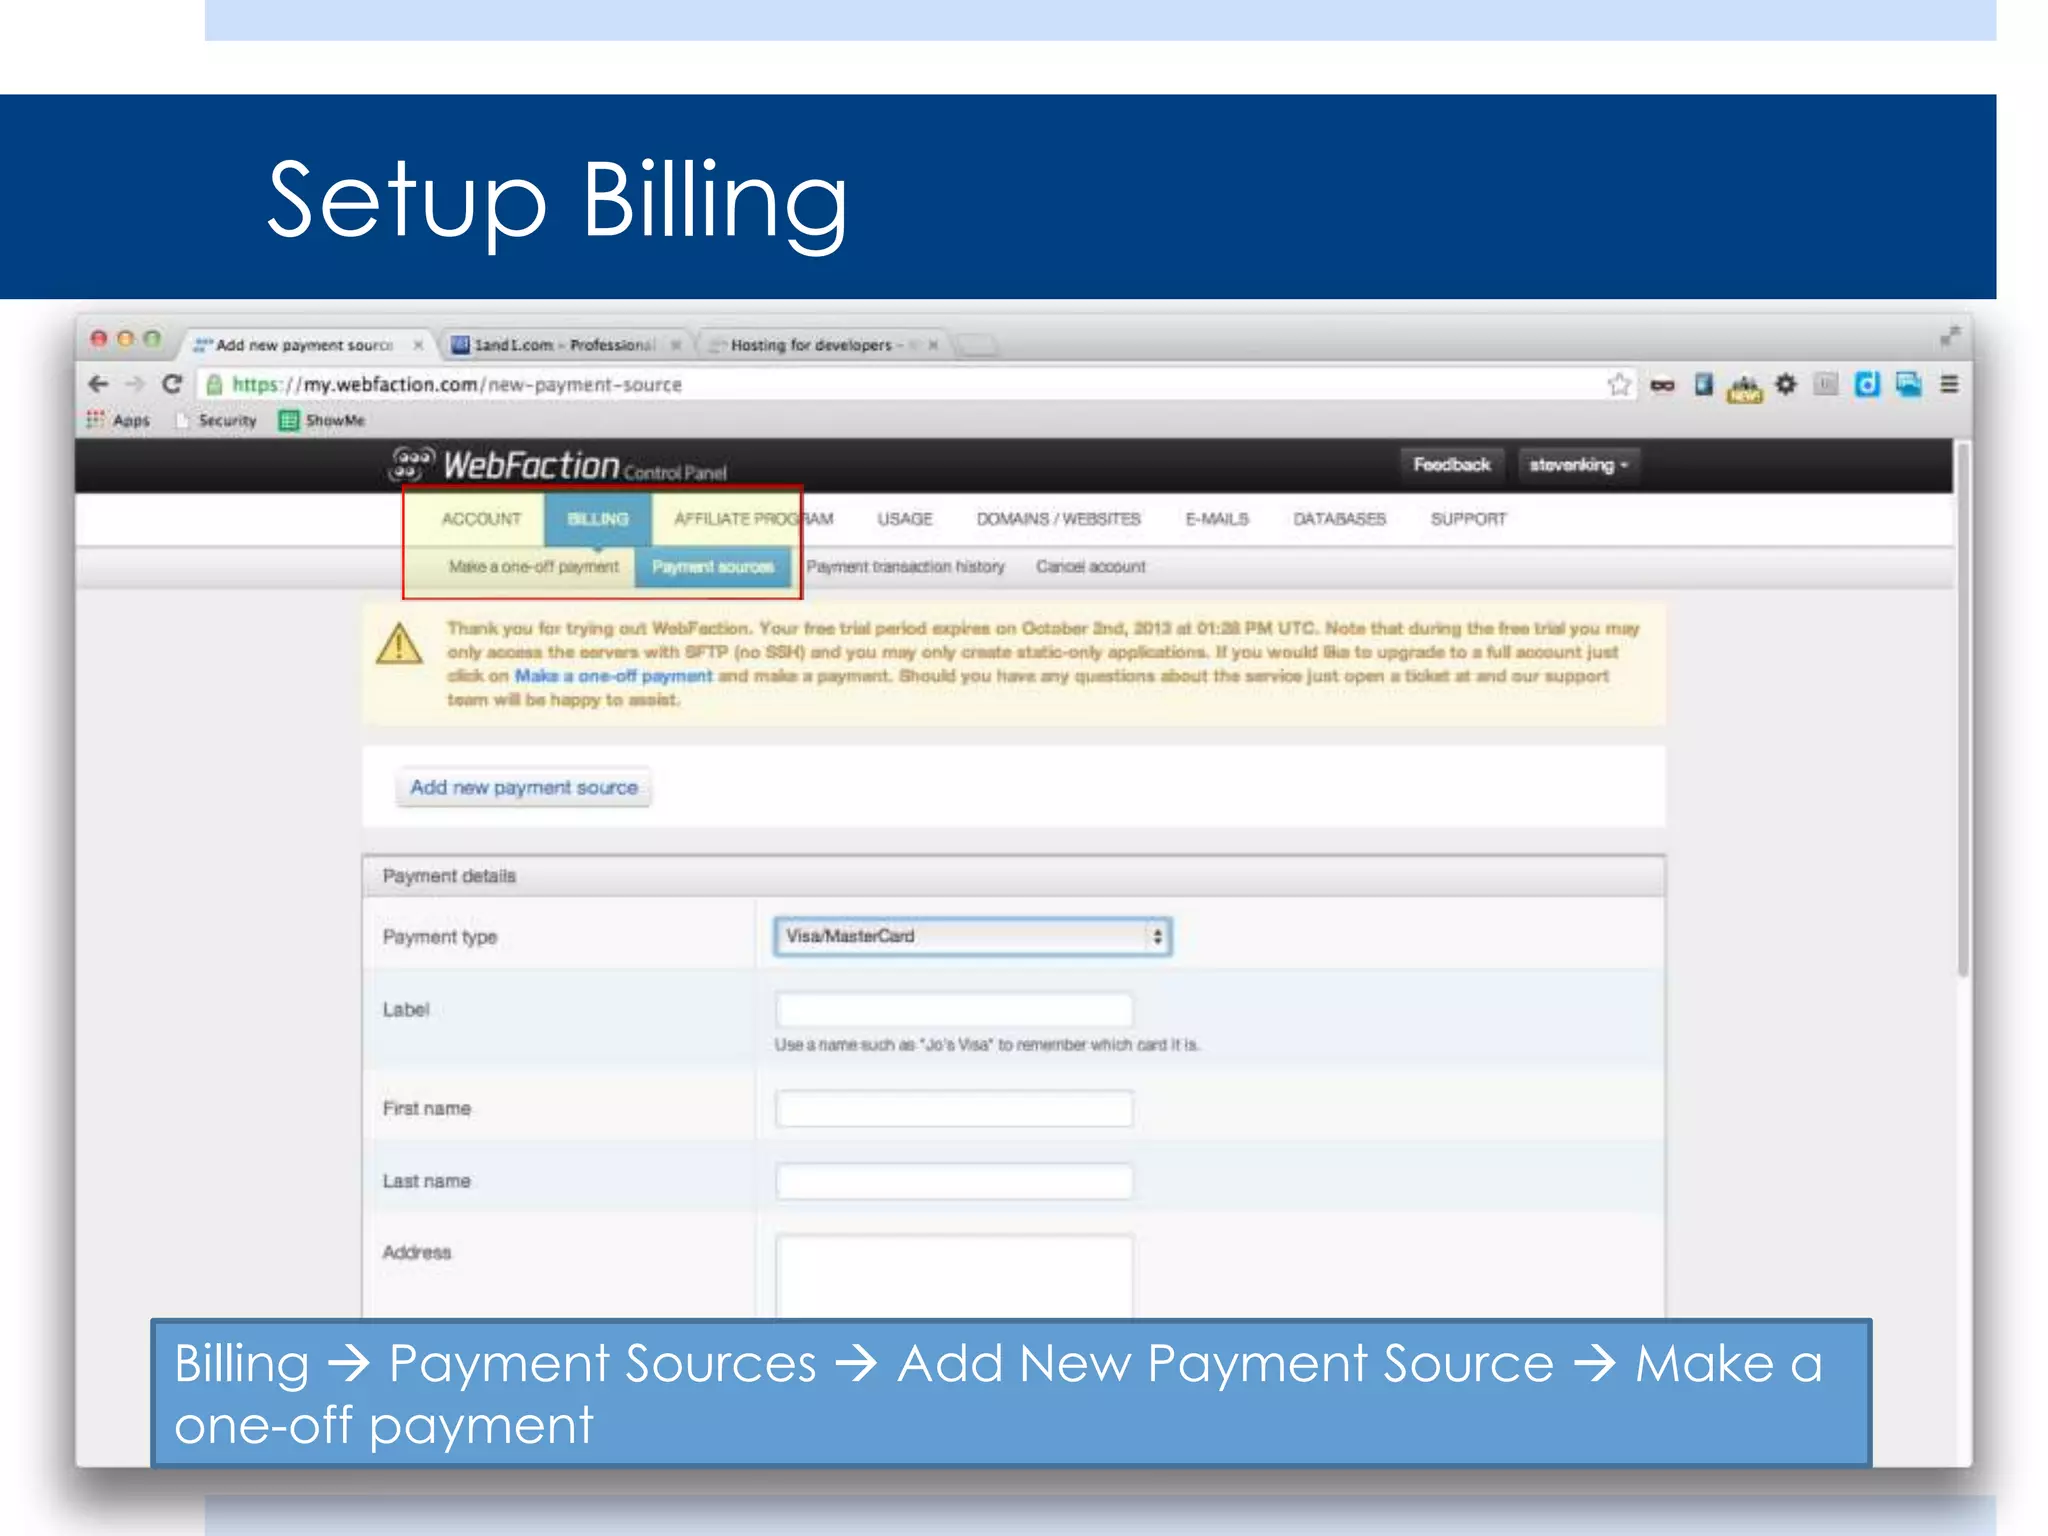Viewport: 2048px width, 1536px height.
Task: Open the Apps grid bookmark shortcut
Action: 118,420
